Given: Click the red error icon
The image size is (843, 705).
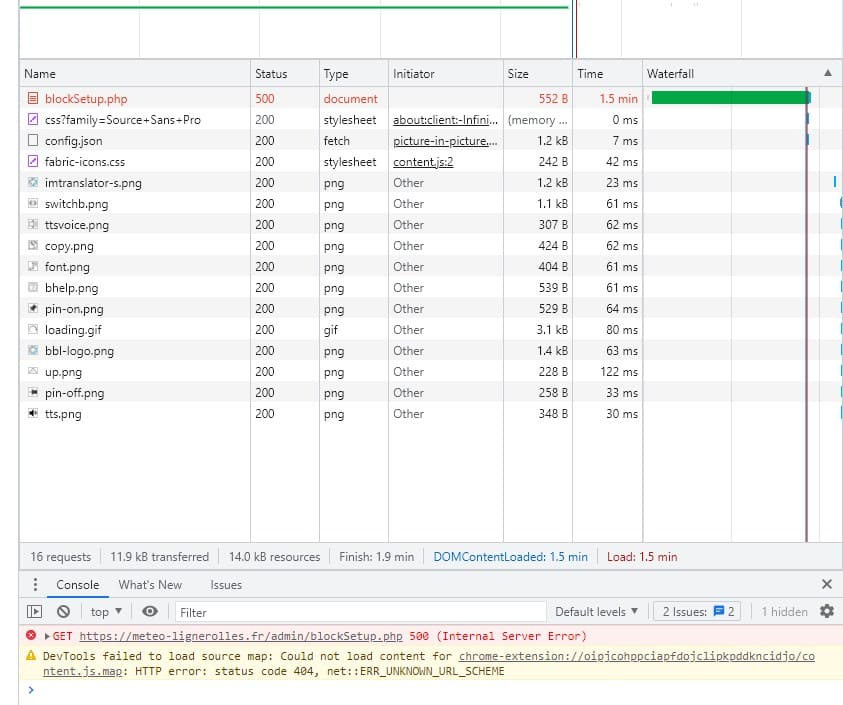Looking at the screenshot, I should 31,636.
